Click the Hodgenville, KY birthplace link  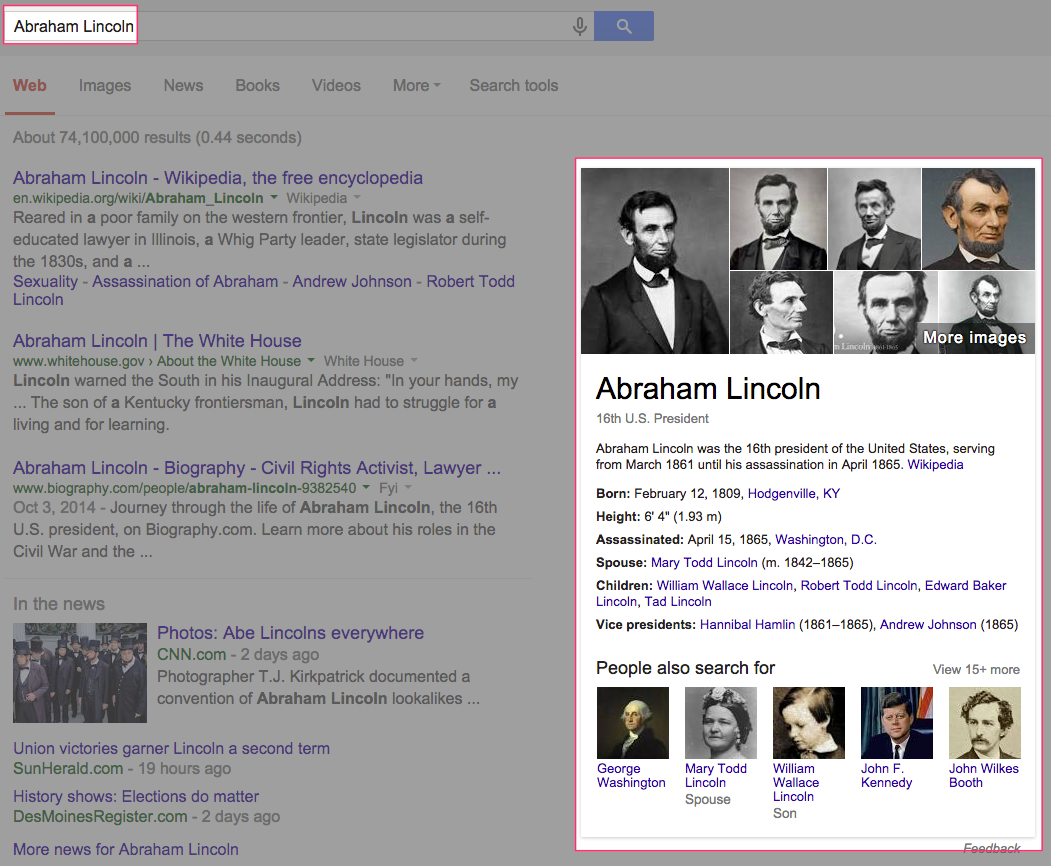[794, 493]
